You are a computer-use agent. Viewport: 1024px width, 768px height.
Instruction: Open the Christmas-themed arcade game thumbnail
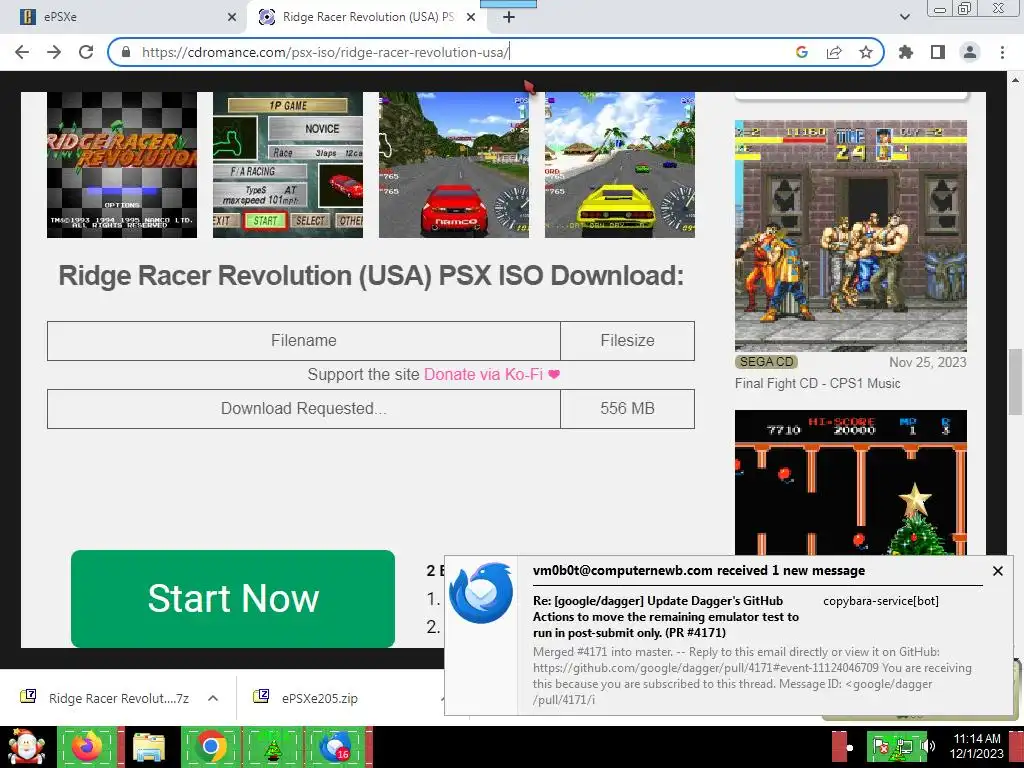[x=850, y=483]
